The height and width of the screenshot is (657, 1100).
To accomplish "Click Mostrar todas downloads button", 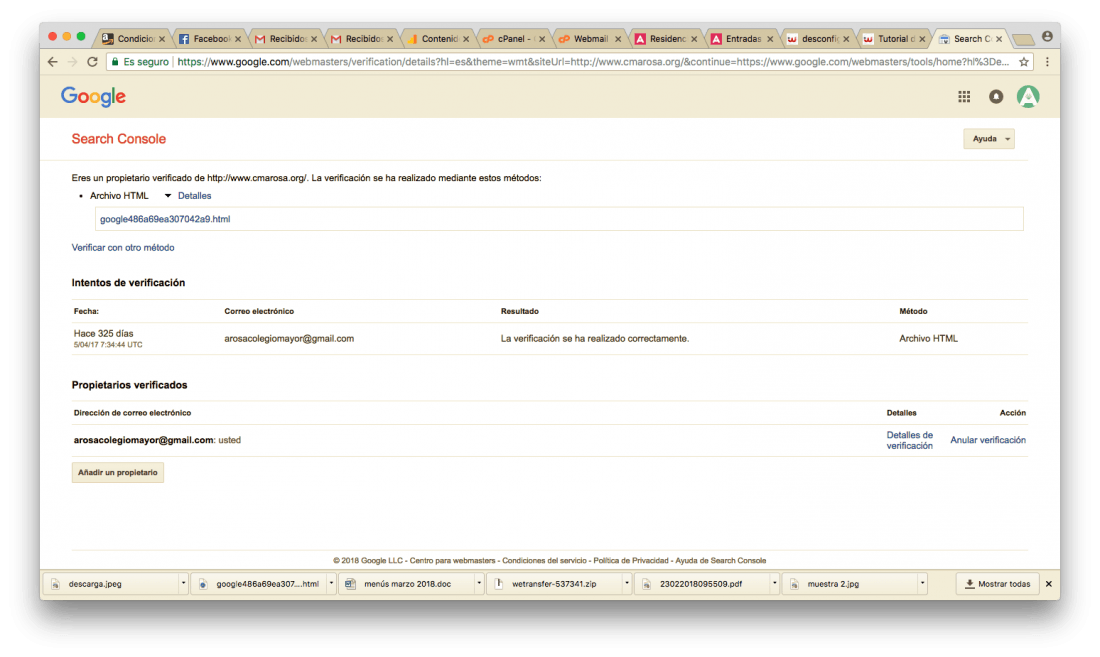I will point(998,584).
